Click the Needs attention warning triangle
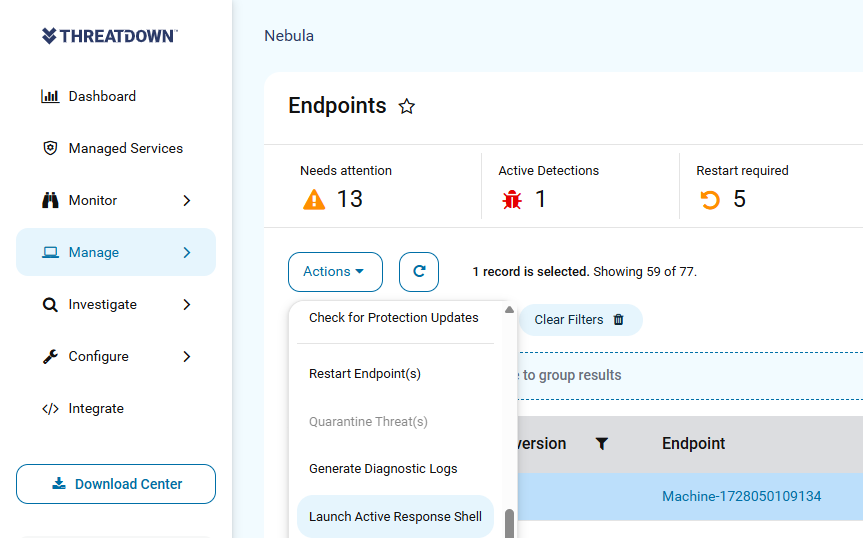 click(314, 199)
